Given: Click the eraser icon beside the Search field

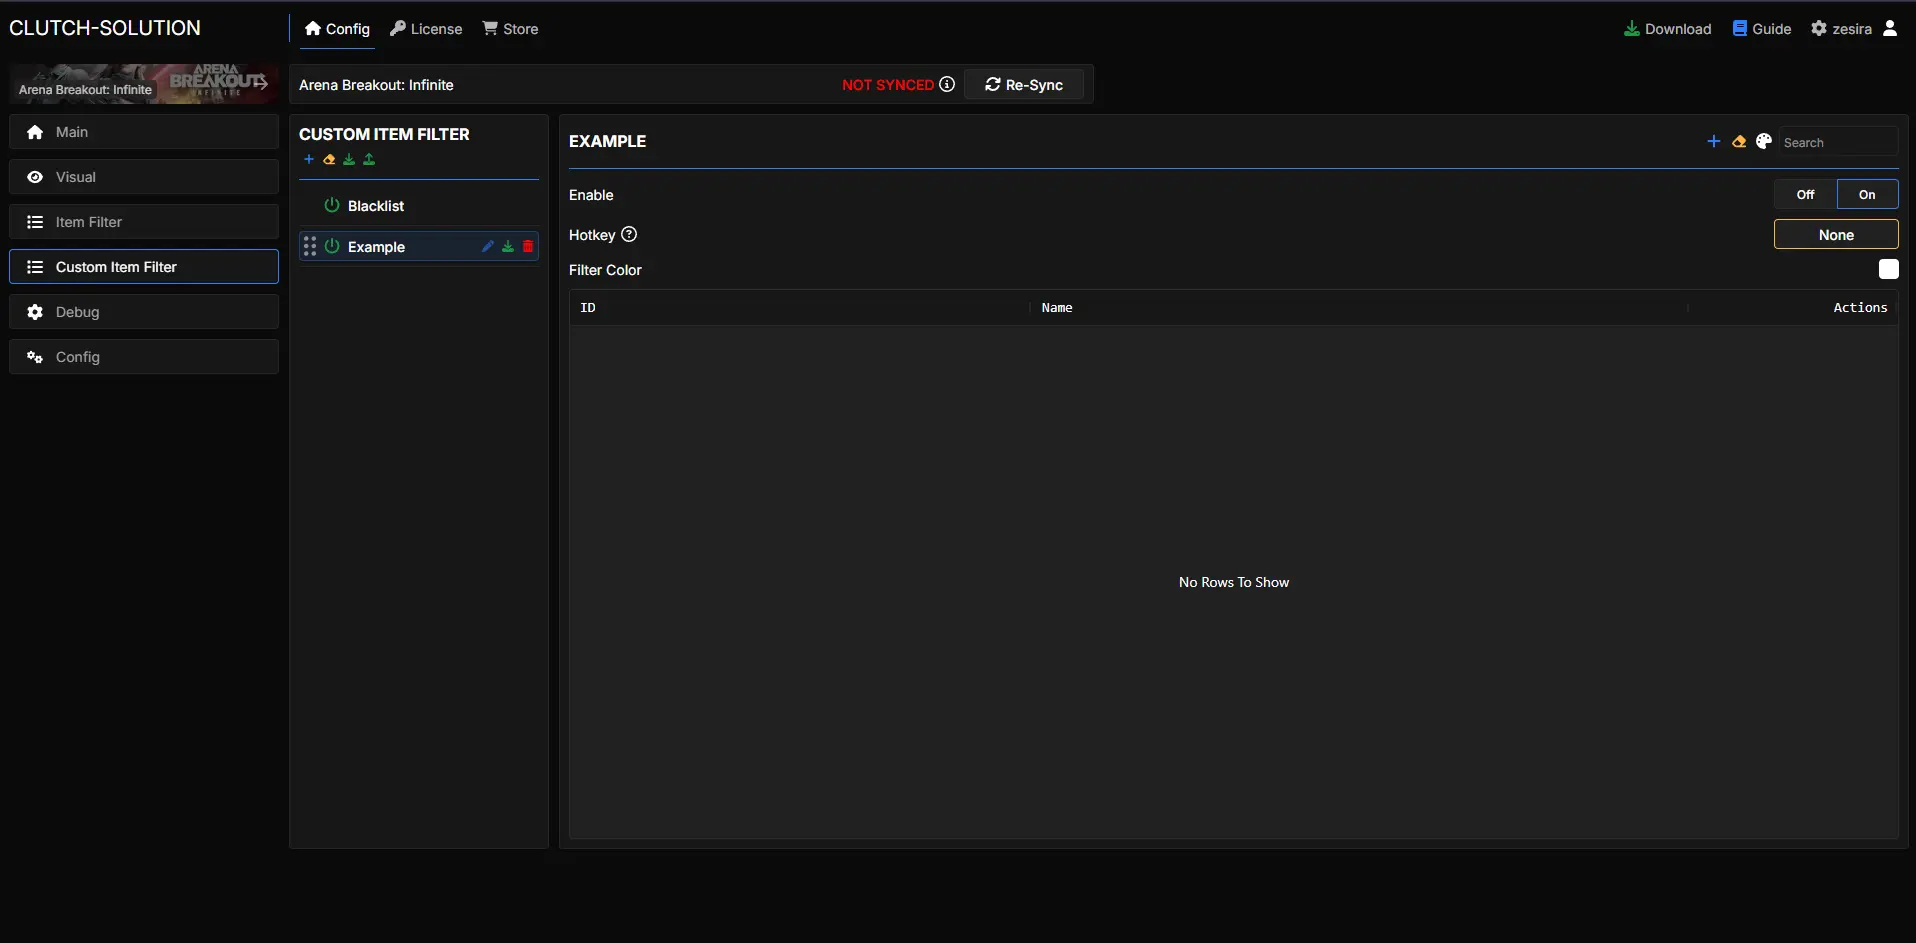Looking at the screenshot, I should coord(1739,142).
